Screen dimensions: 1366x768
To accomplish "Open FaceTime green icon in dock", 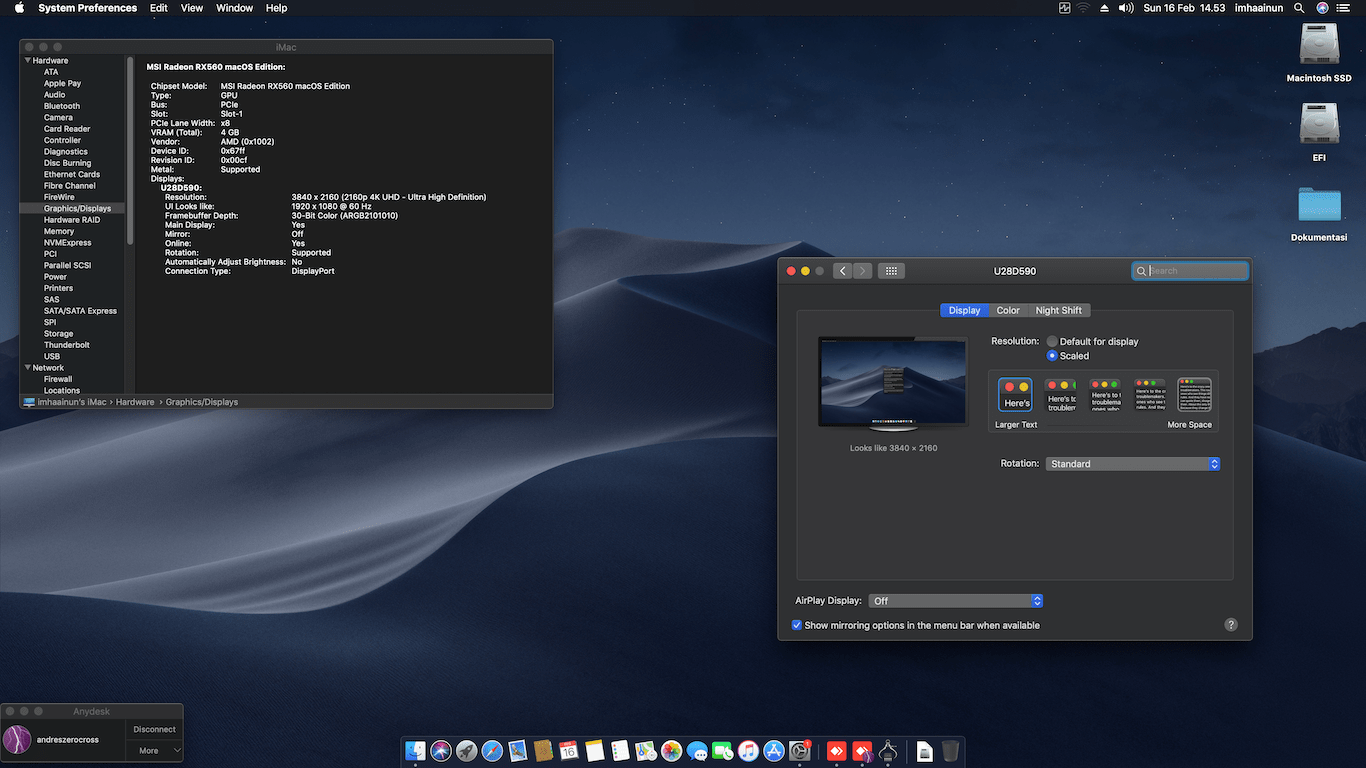I will (x=723, y=751).
